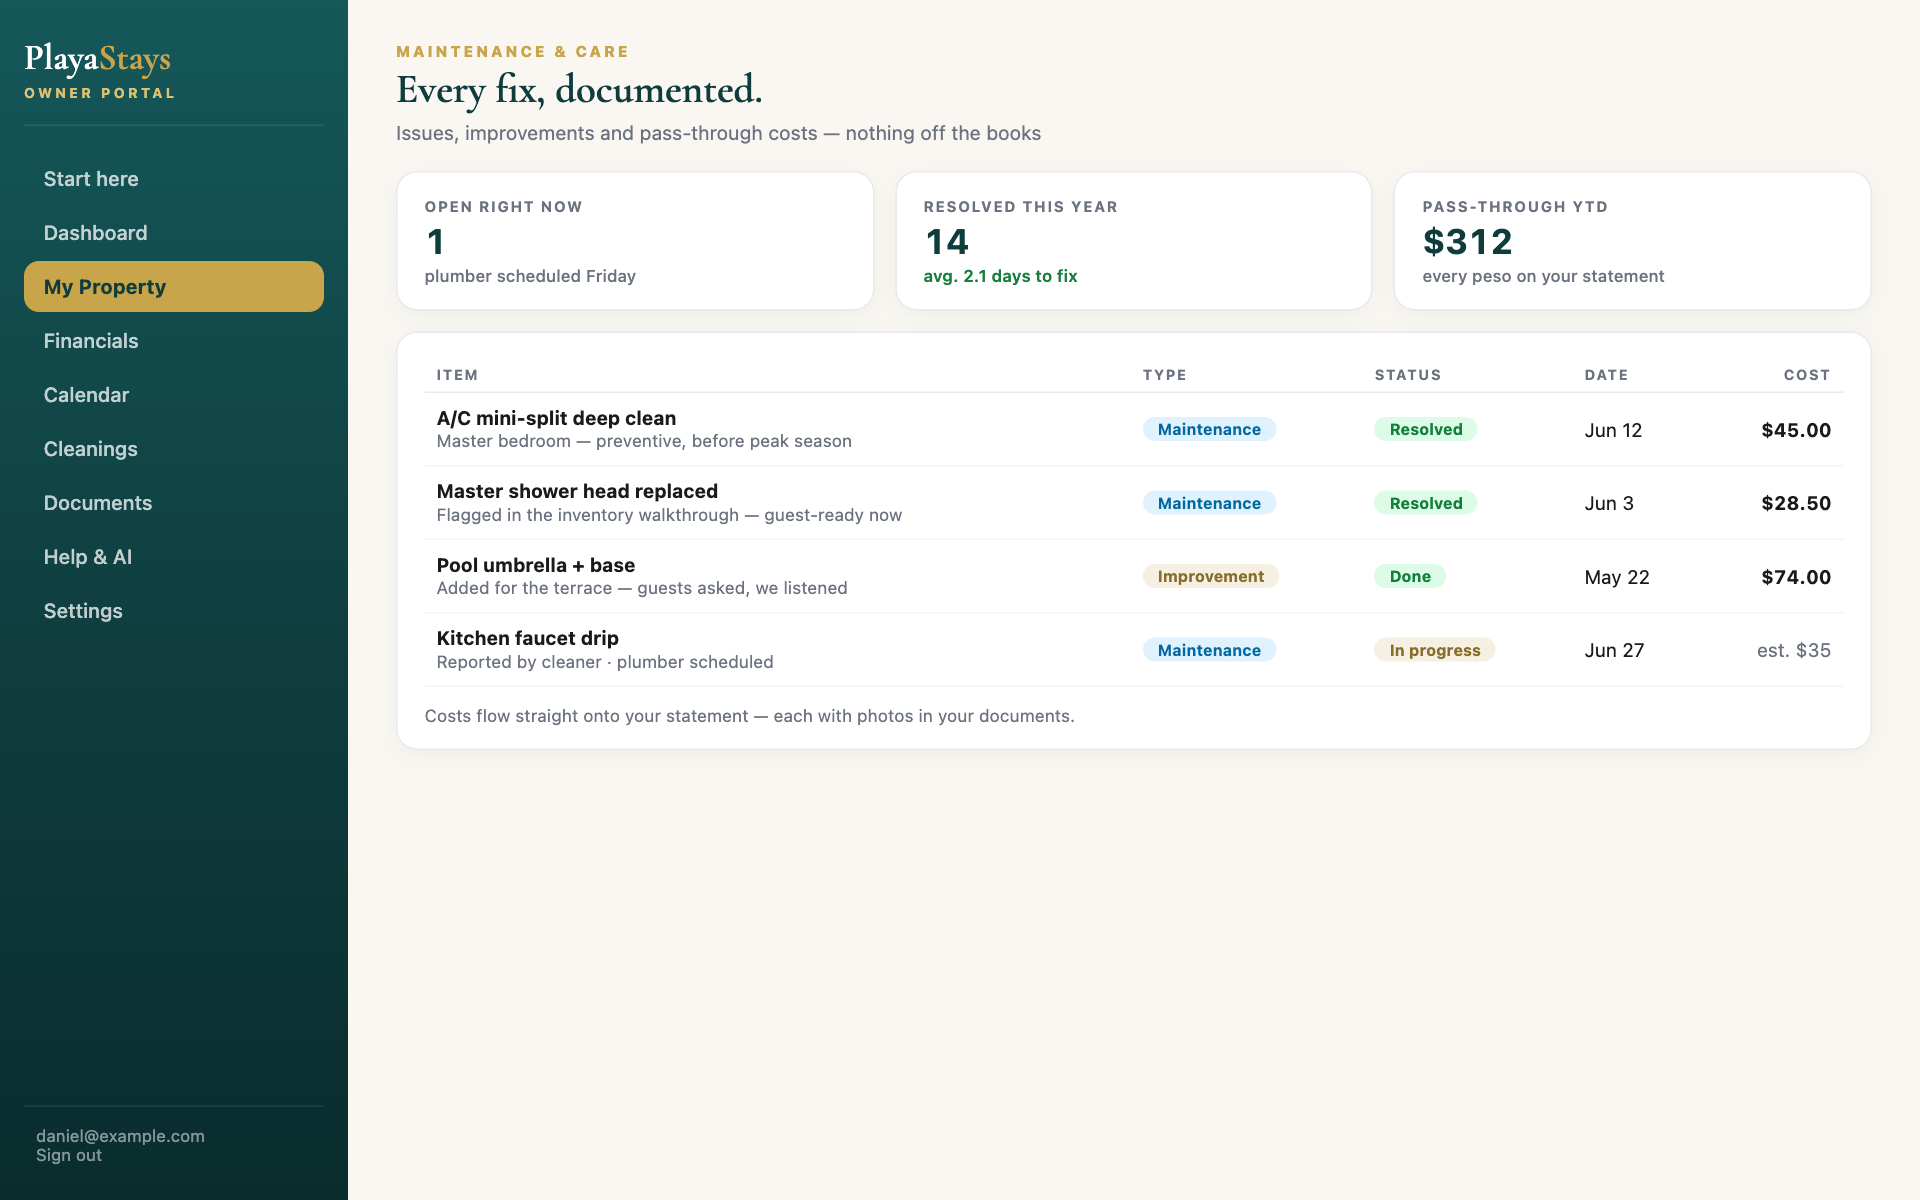
Task: Click the $312 pass-through amount
Action: tap(1468, 242)
